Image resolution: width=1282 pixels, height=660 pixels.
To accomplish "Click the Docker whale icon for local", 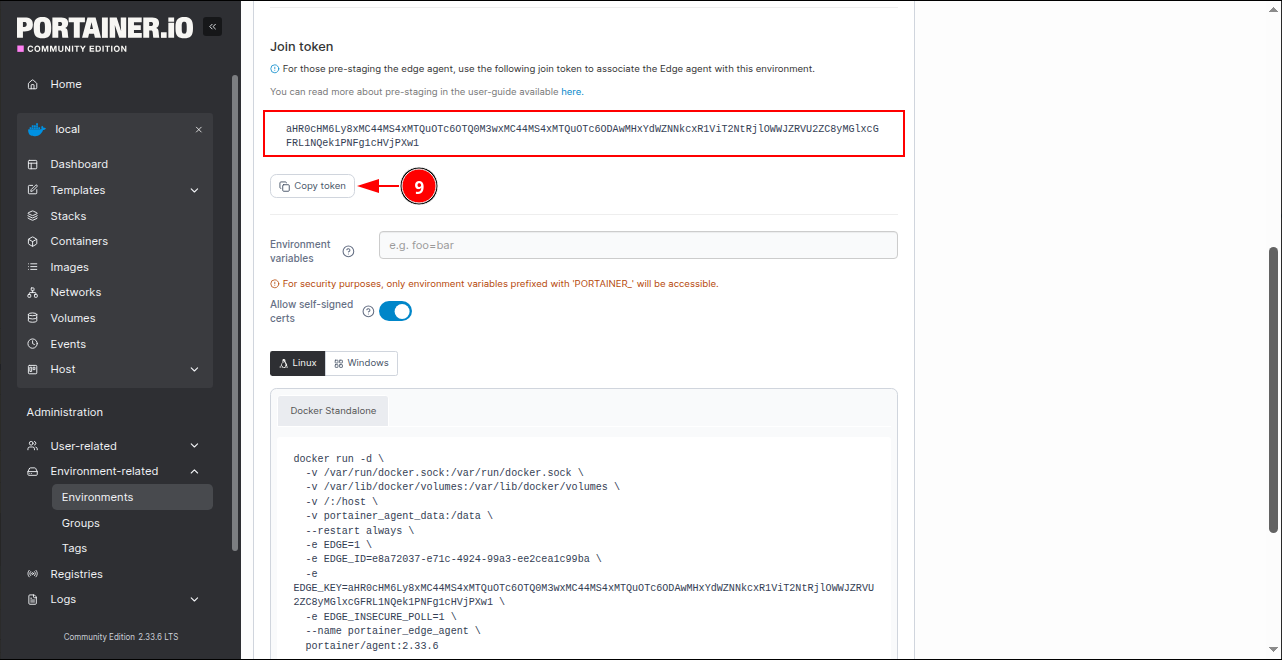I will (x=36, y=129).
